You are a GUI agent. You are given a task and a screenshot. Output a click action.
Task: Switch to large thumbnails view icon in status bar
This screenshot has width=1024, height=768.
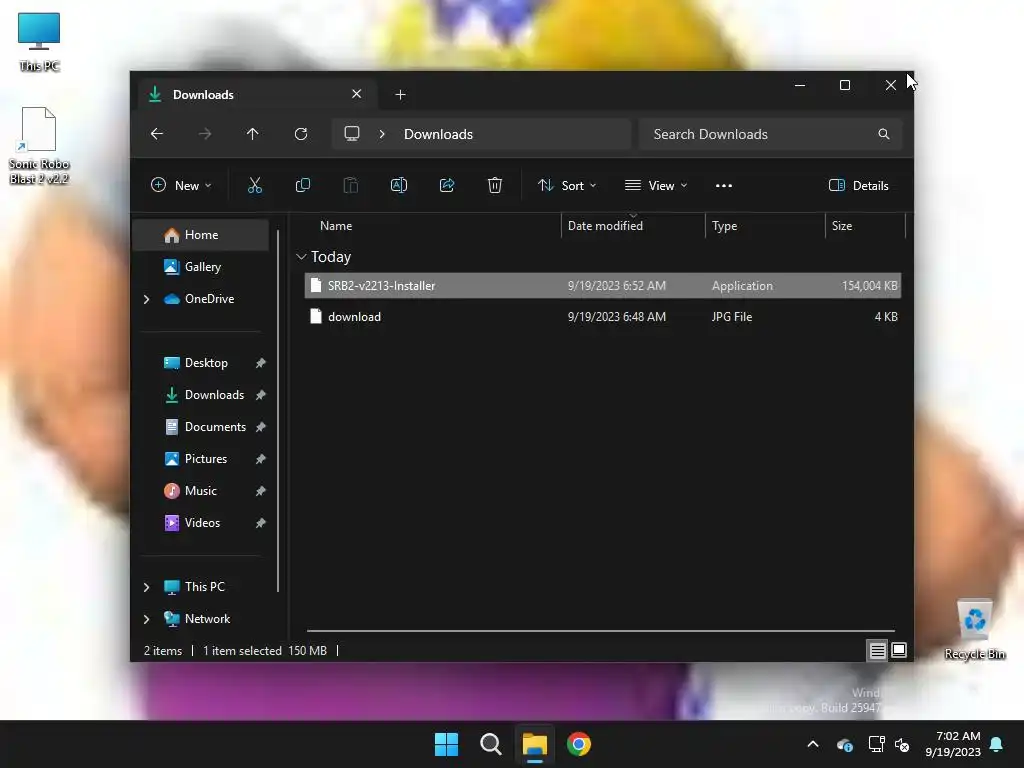coord(899,650)
